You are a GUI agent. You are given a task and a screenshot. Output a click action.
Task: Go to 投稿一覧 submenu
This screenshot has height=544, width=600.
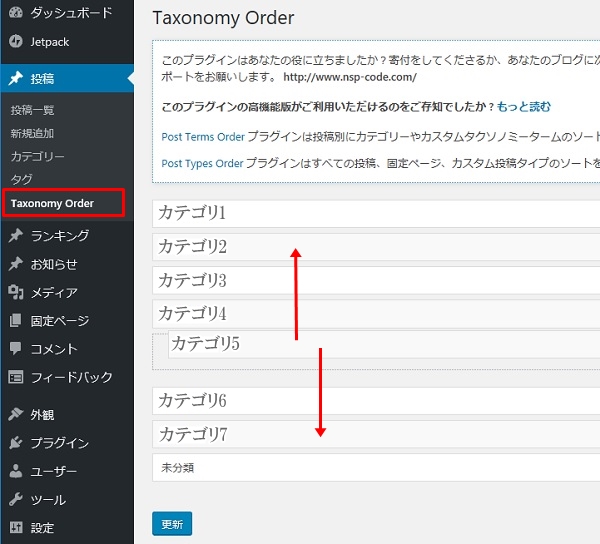(32, 110)
